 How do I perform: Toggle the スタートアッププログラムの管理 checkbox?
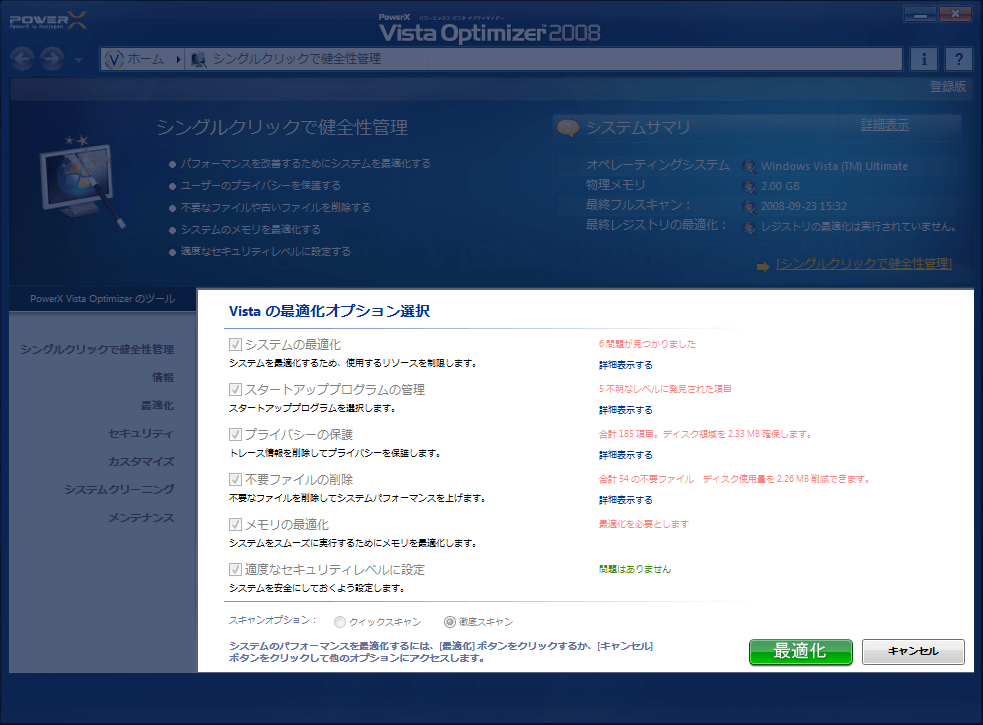tap(235, 389)
